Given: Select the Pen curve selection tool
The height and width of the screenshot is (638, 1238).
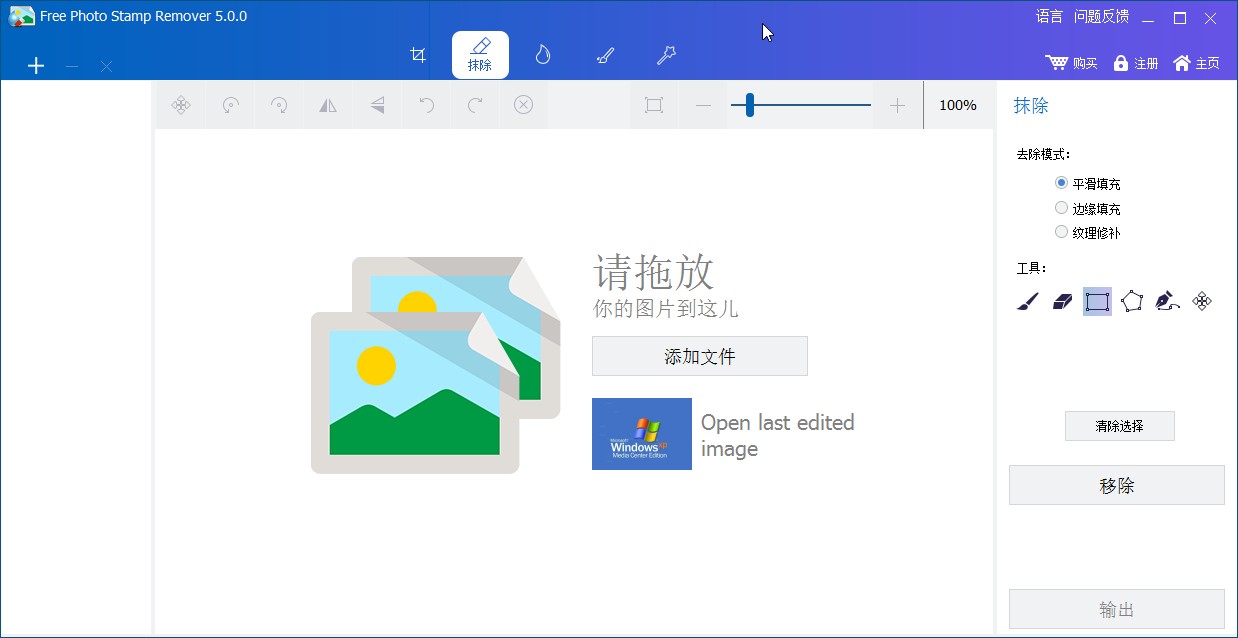Looking at the screenshot, I should click(1167, 301).
